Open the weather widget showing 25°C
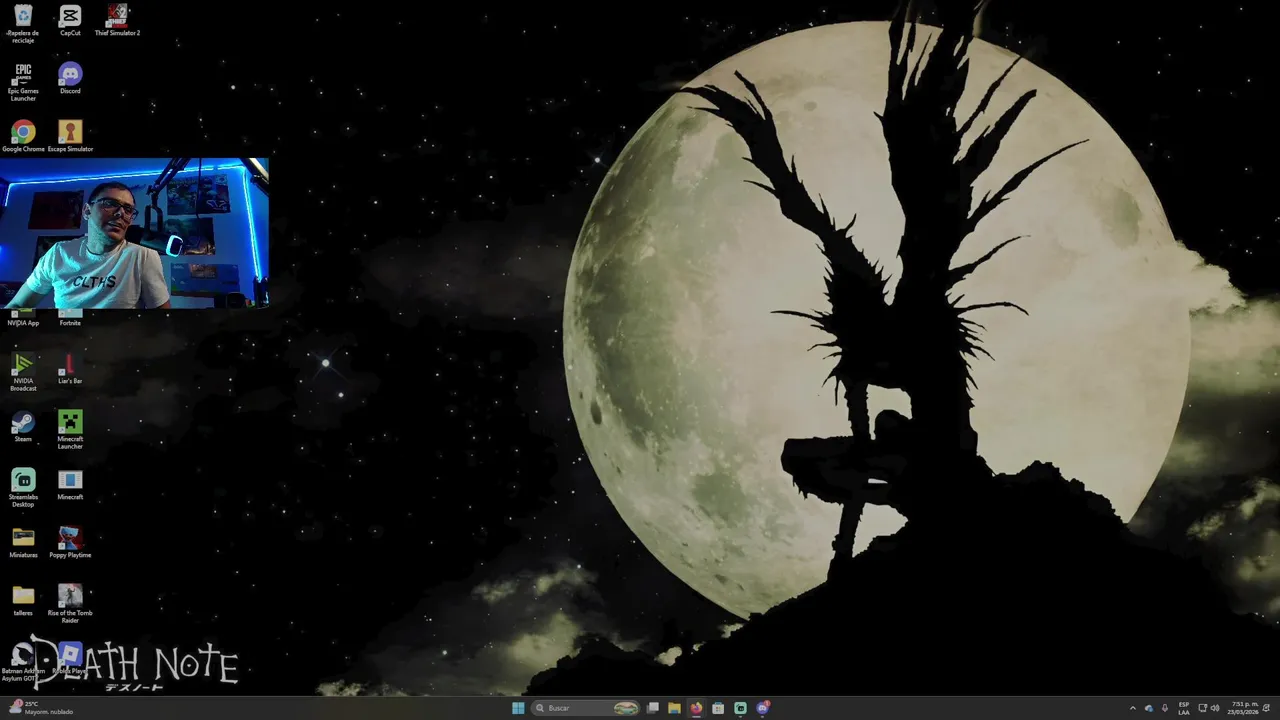 click(x=40, y=708)
